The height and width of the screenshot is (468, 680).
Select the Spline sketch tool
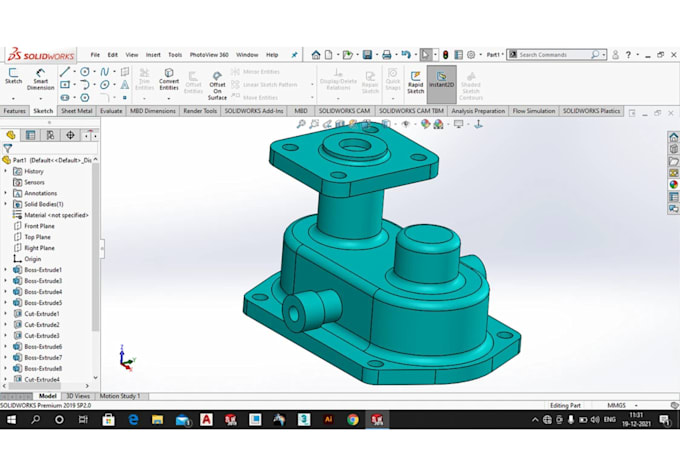pos(105,72)
